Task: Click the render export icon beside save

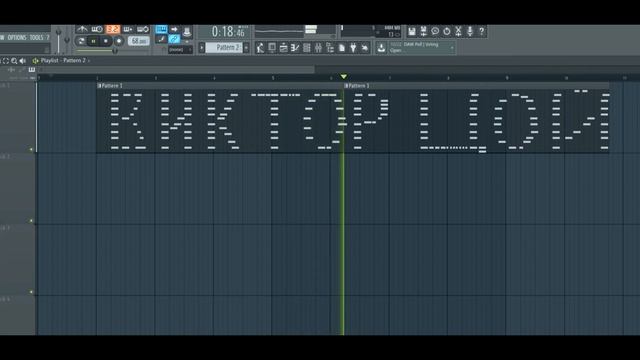Action: pos(424,31)
